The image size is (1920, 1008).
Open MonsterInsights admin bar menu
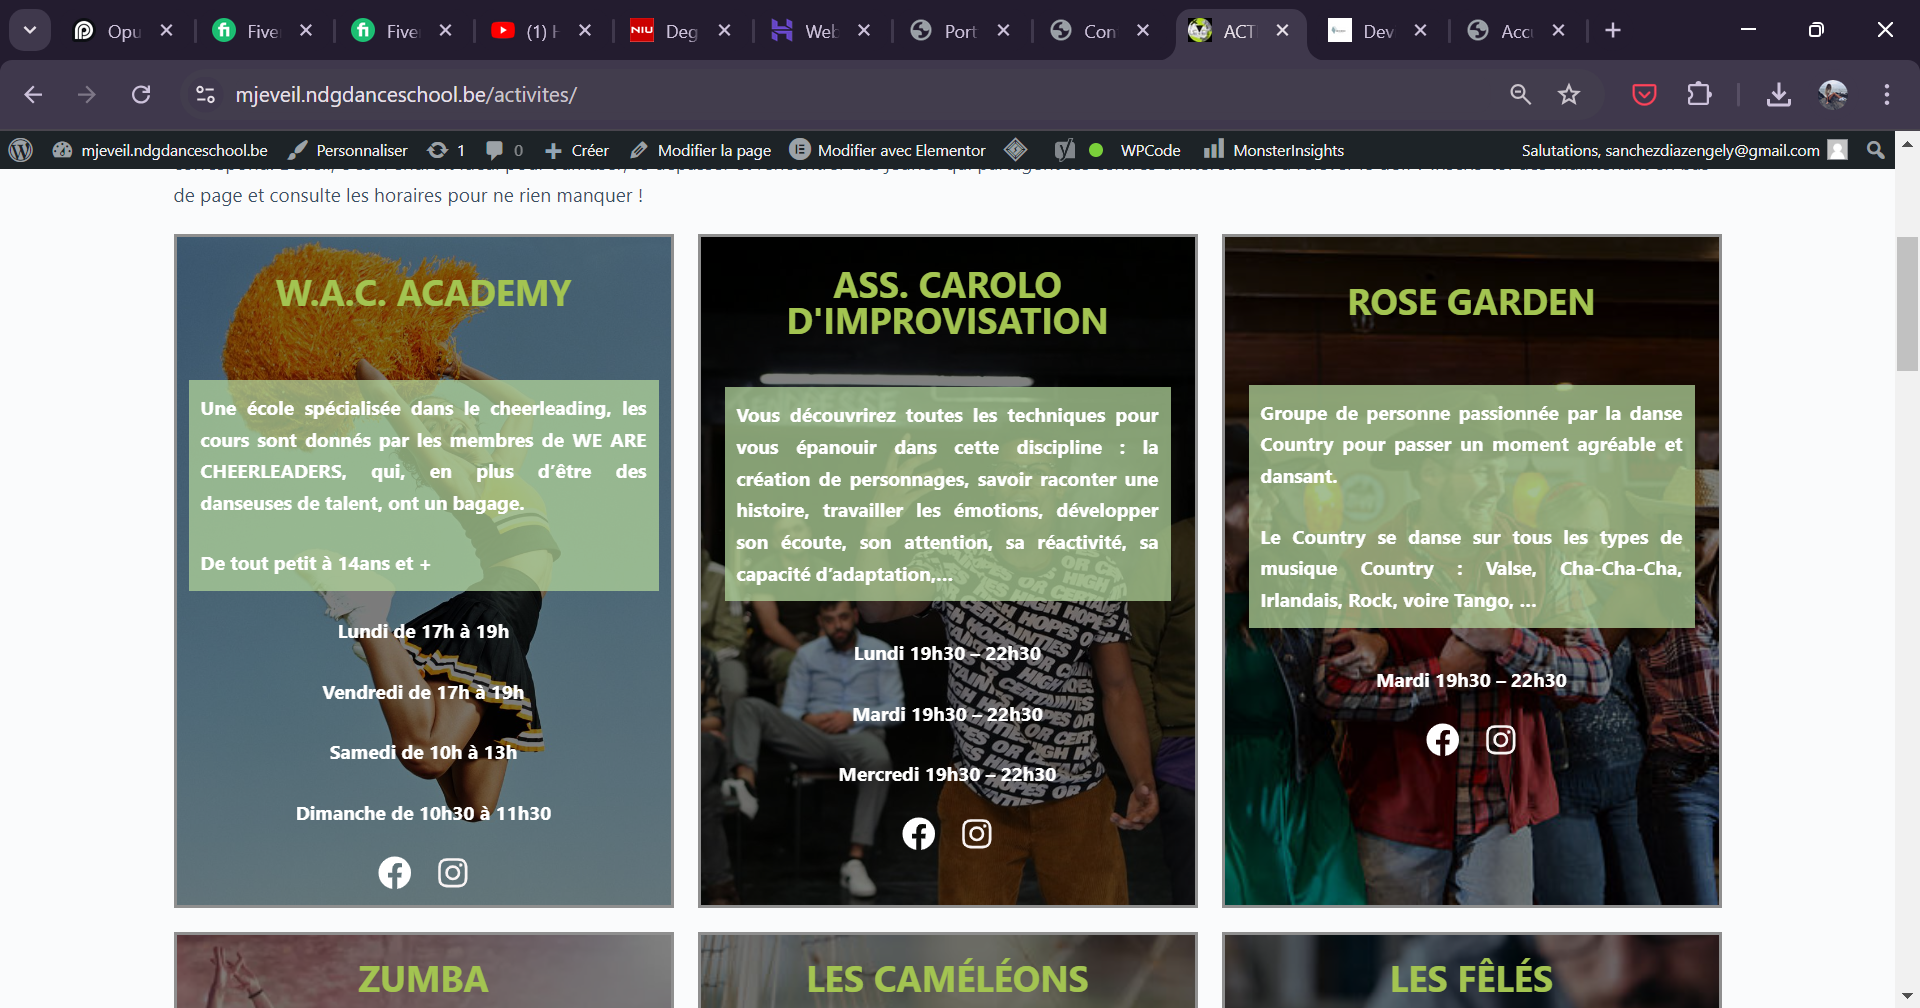click(x=1274, y=150)
